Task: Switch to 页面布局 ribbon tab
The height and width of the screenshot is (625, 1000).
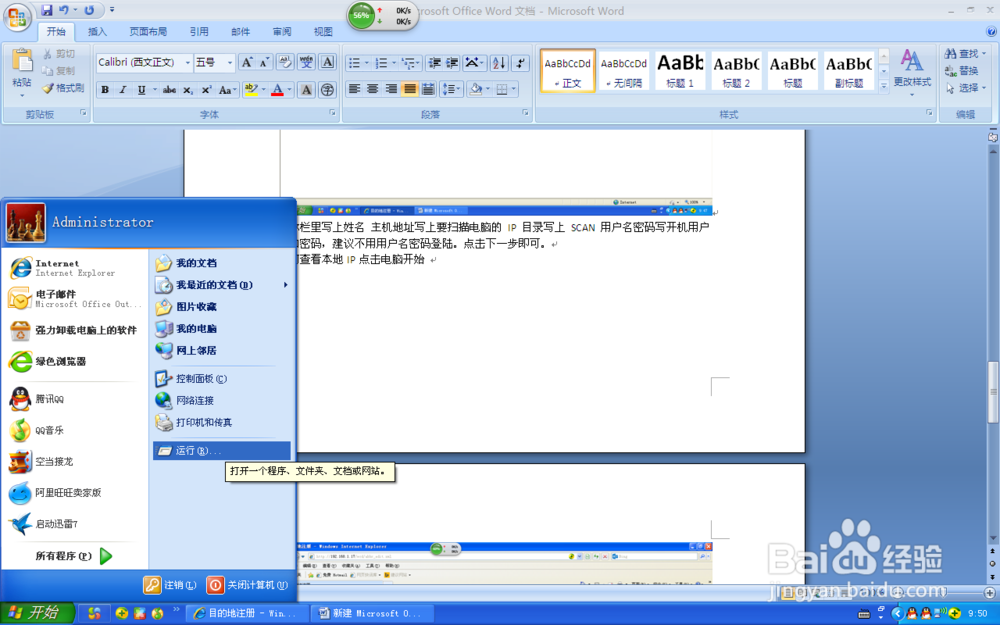Action: (x=148, y=31)
